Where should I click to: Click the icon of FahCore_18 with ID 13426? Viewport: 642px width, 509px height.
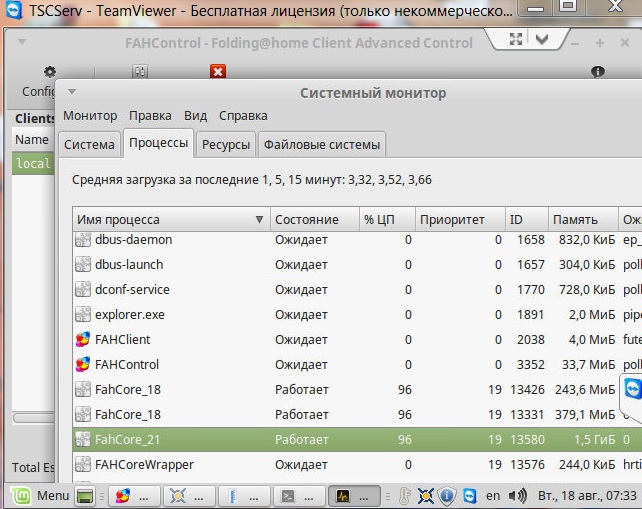point(83,389)
